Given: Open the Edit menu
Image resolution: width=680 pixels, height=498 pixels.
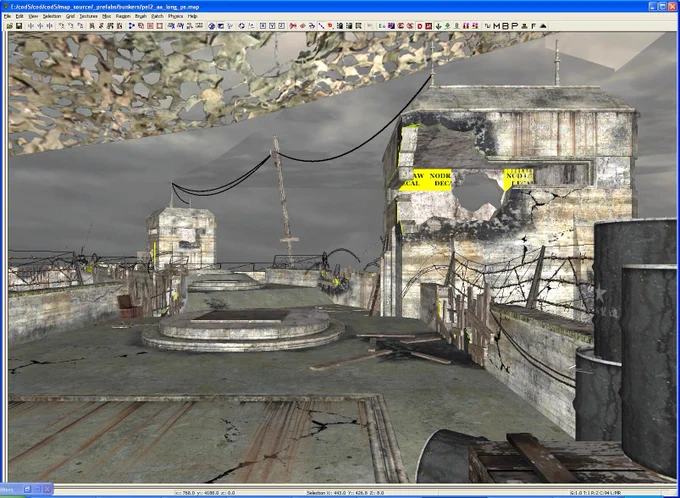Looking at the screenshot, I should [20, 16].
